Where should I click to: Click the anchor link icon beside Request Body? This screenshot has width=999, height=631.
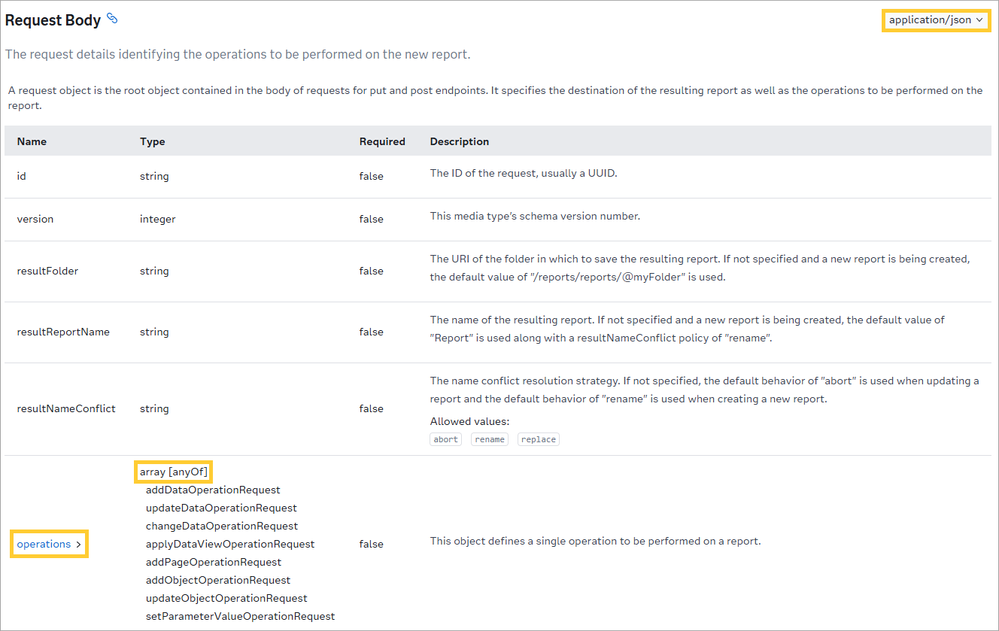pyautogui.click(x=113, y=19)
